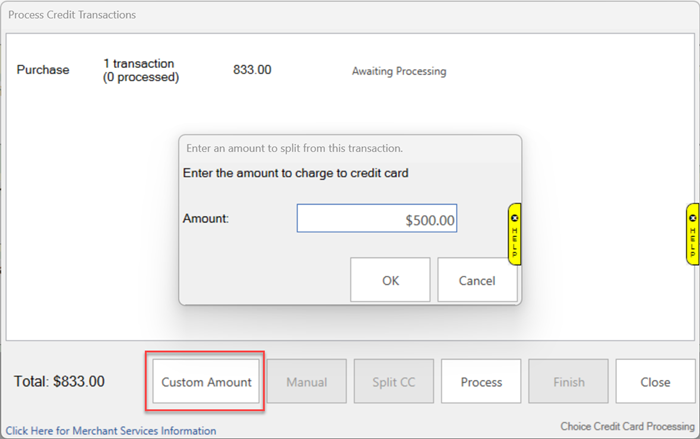Viewport: 700px width, 439px height.
Task: Click the '1 transaction (0 processed)' text
Action: (140, 70)
